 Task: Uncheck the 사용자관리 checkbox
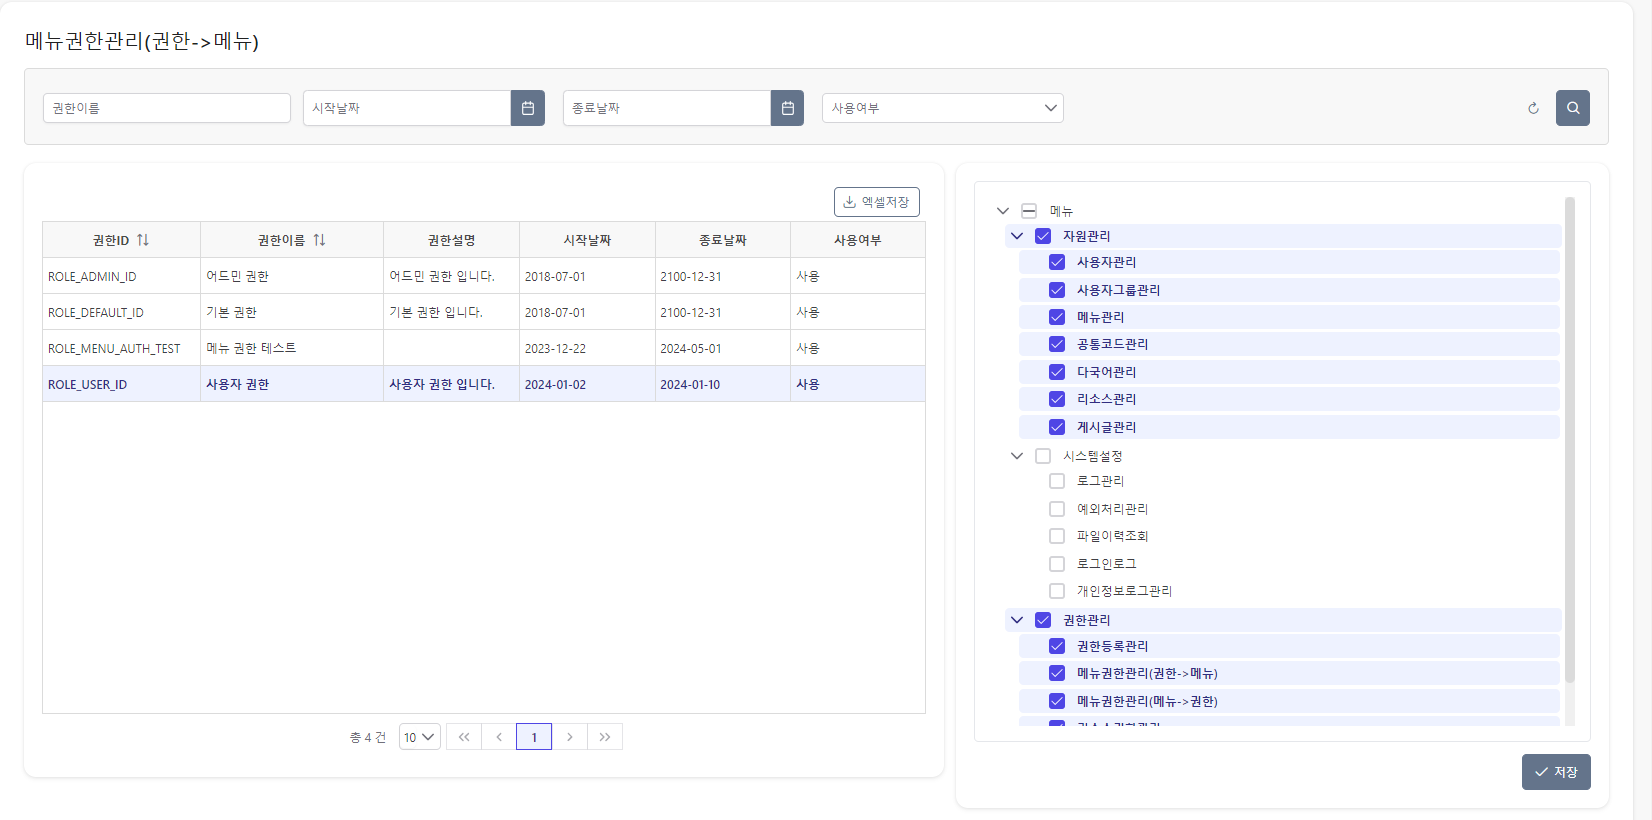click(x=1057, y=262)
